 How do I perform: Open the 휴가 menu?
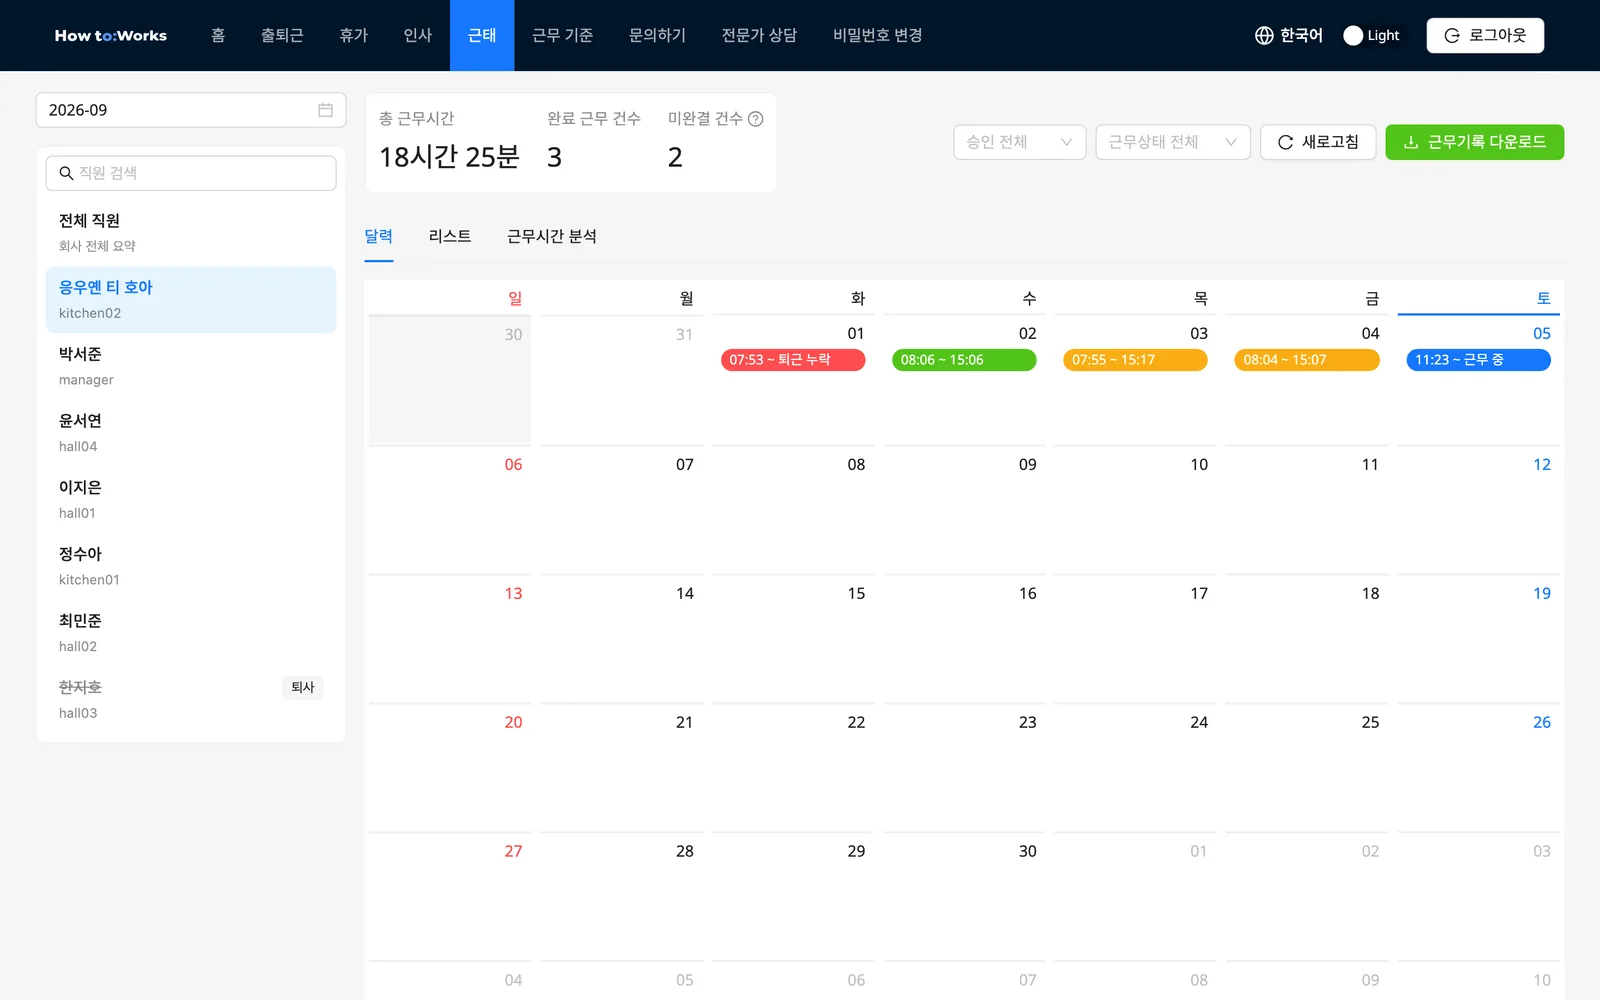pyautogui.click(x=354, y=36)
